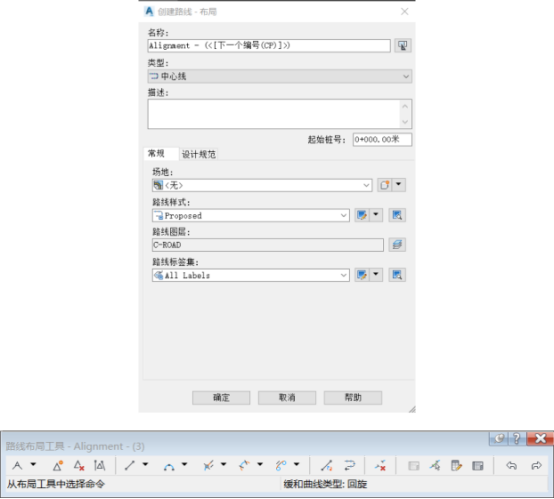Screen dimensions: 554x499
Task: Click inside the 描述 text area
Action: coord(274,114)
